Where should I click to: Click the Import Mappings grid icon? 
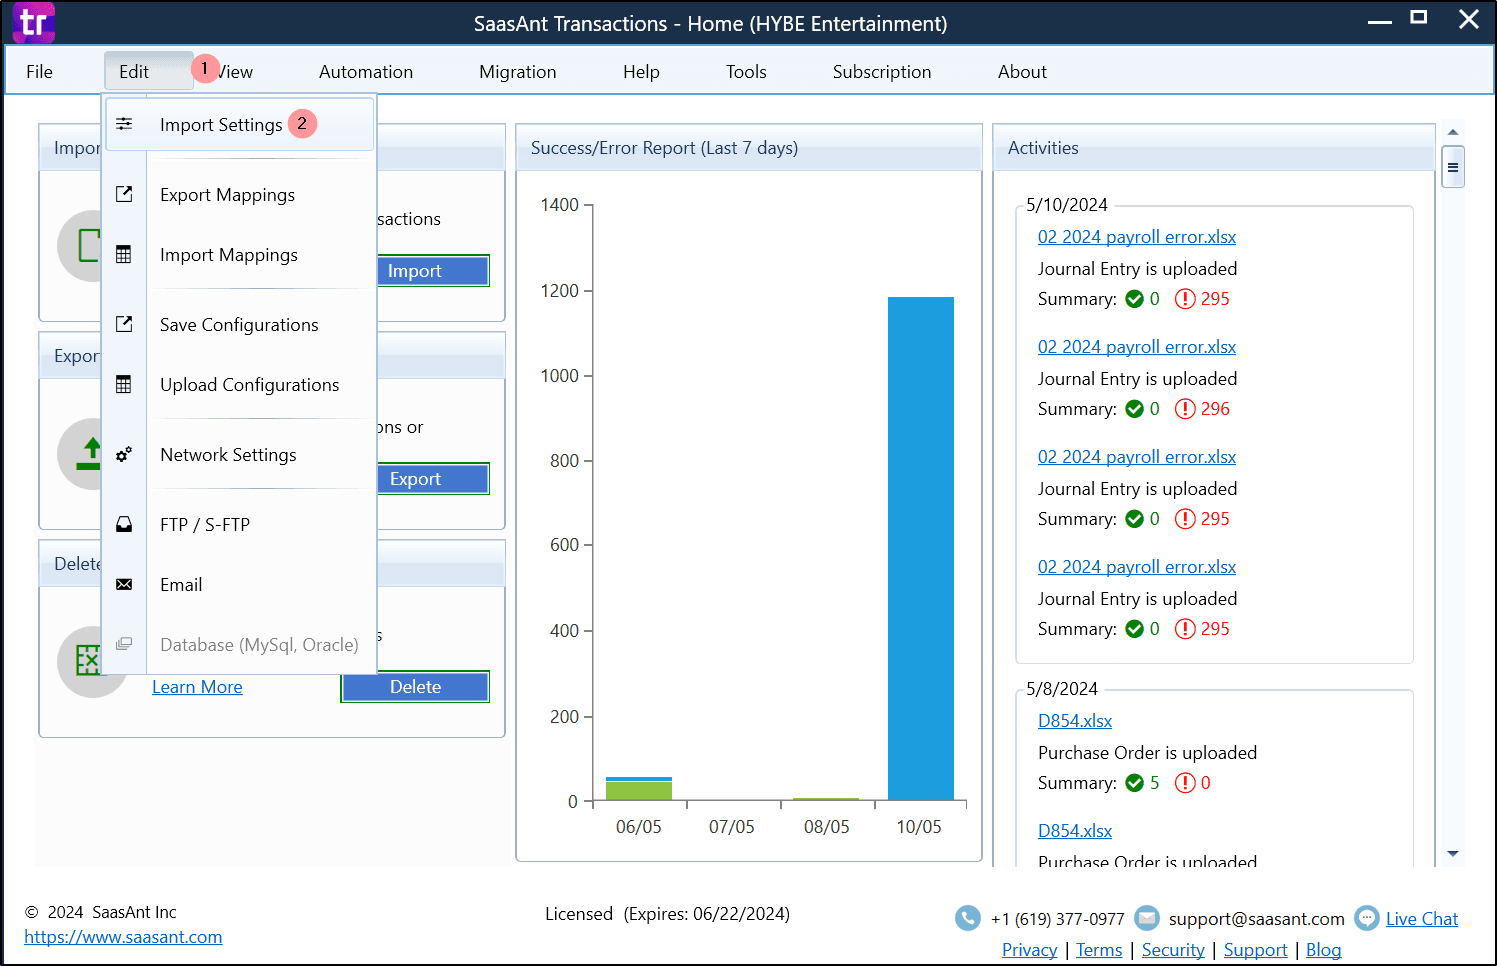tap(124, 254)
